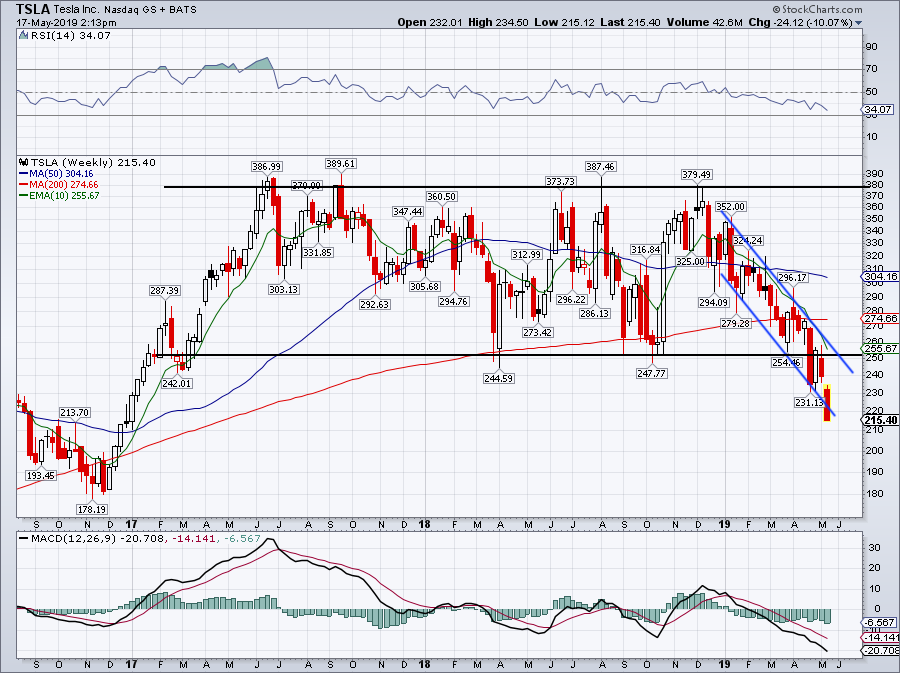Click the 274.66 price tag on right axis
The width and height of the screenshot is (900, 673).
click(x=880, y=318)
